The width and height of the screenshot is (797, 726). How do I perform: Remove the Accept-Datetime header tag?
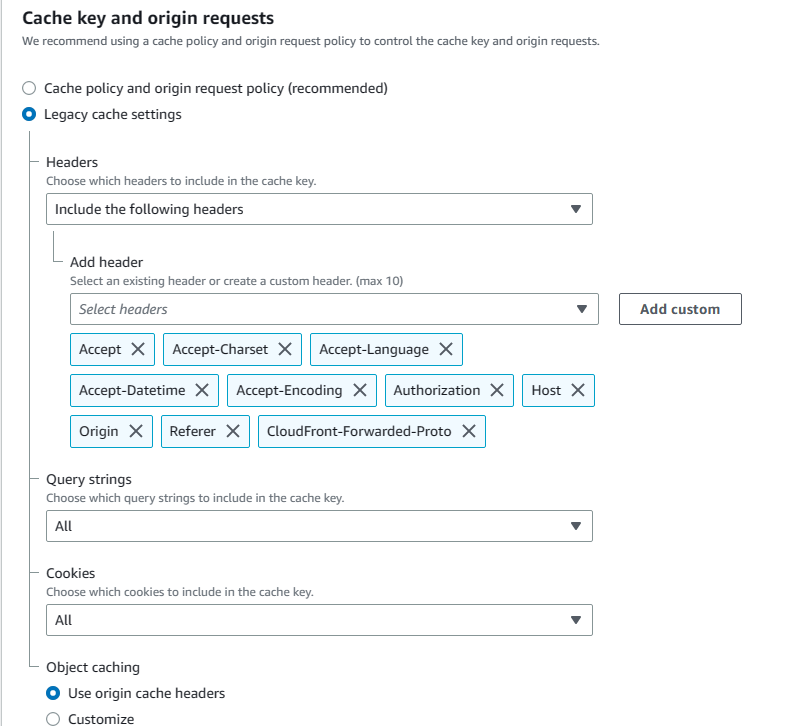[202, 390]
